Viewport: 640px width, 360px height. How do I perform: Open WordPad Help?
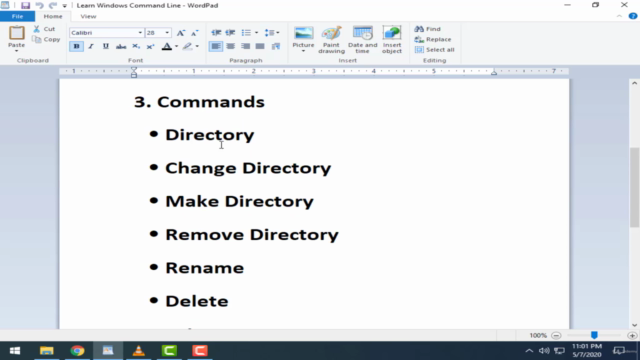click(x=633, y=16)
